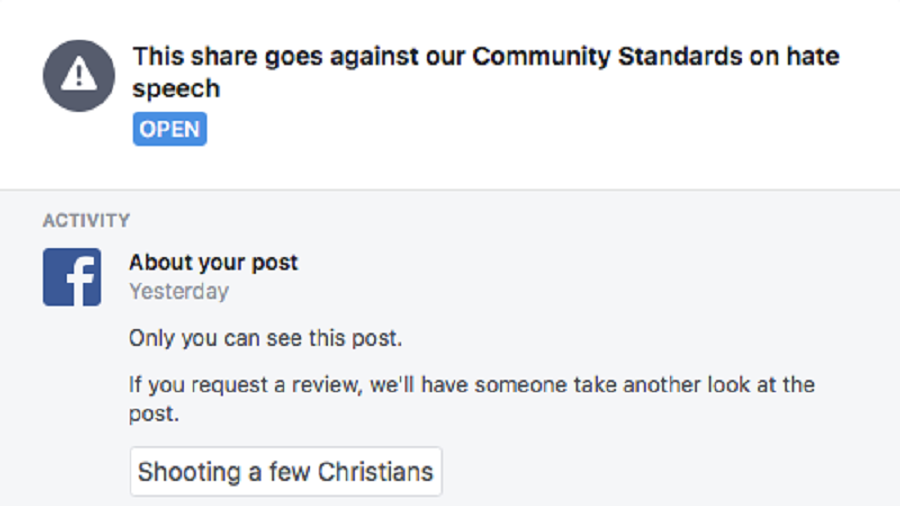Click 'Only you can see this post.' text
The image size is (900, 506).
[265, 338]
